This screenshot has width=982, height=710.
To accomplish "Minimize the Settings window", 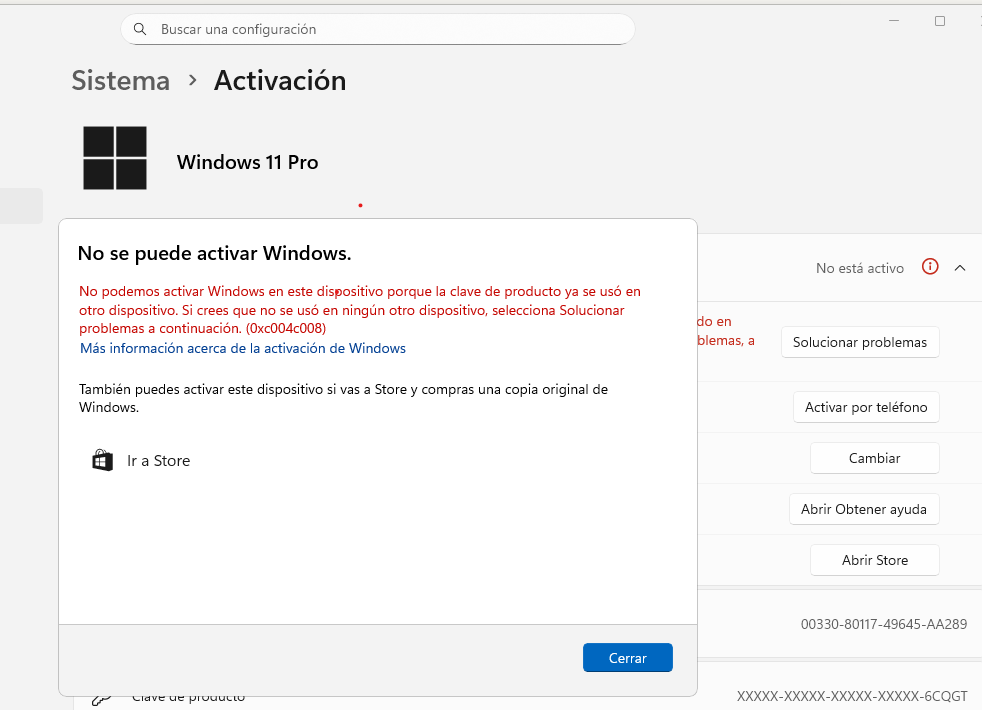I will coord(894,21).
